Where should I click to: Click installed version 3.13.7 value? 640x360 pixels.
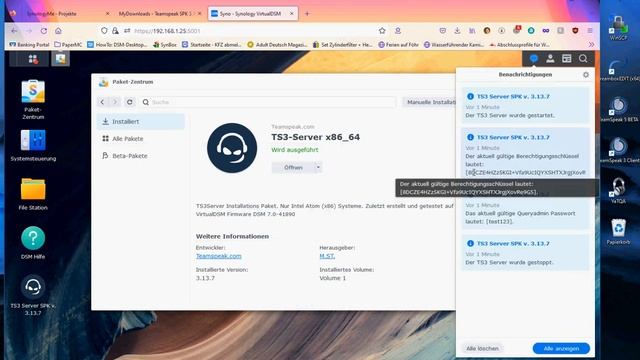tap(205, 278)
